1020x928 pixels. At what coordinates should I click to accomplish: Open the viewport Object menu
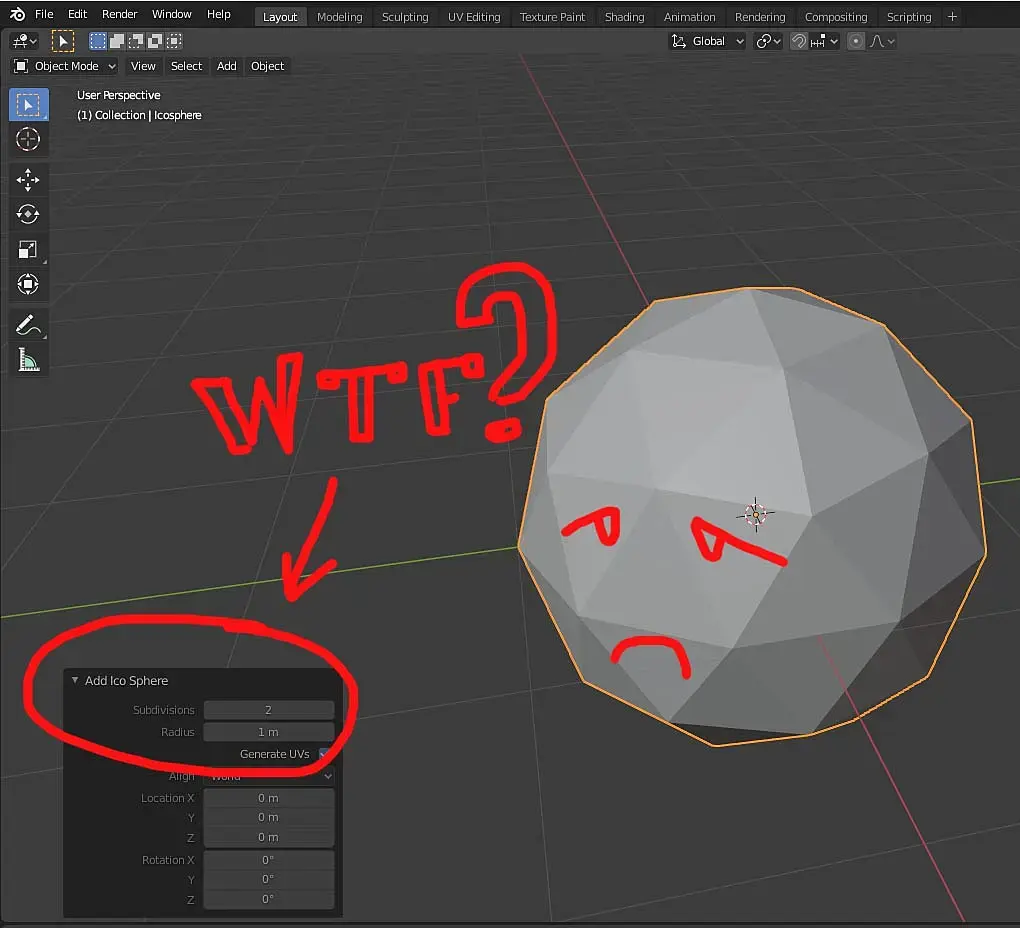tap(267, 66)
